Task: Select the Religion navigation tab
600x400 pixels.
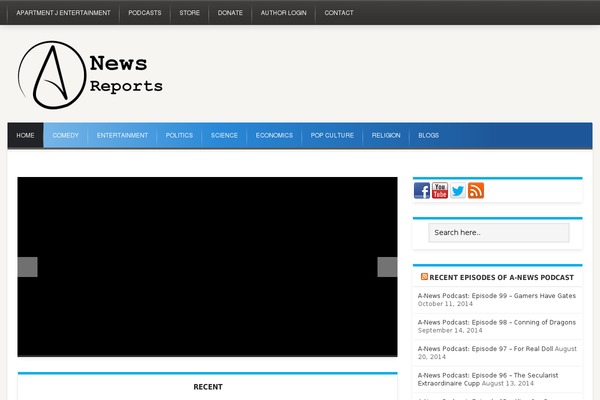Action: point(386,136)
